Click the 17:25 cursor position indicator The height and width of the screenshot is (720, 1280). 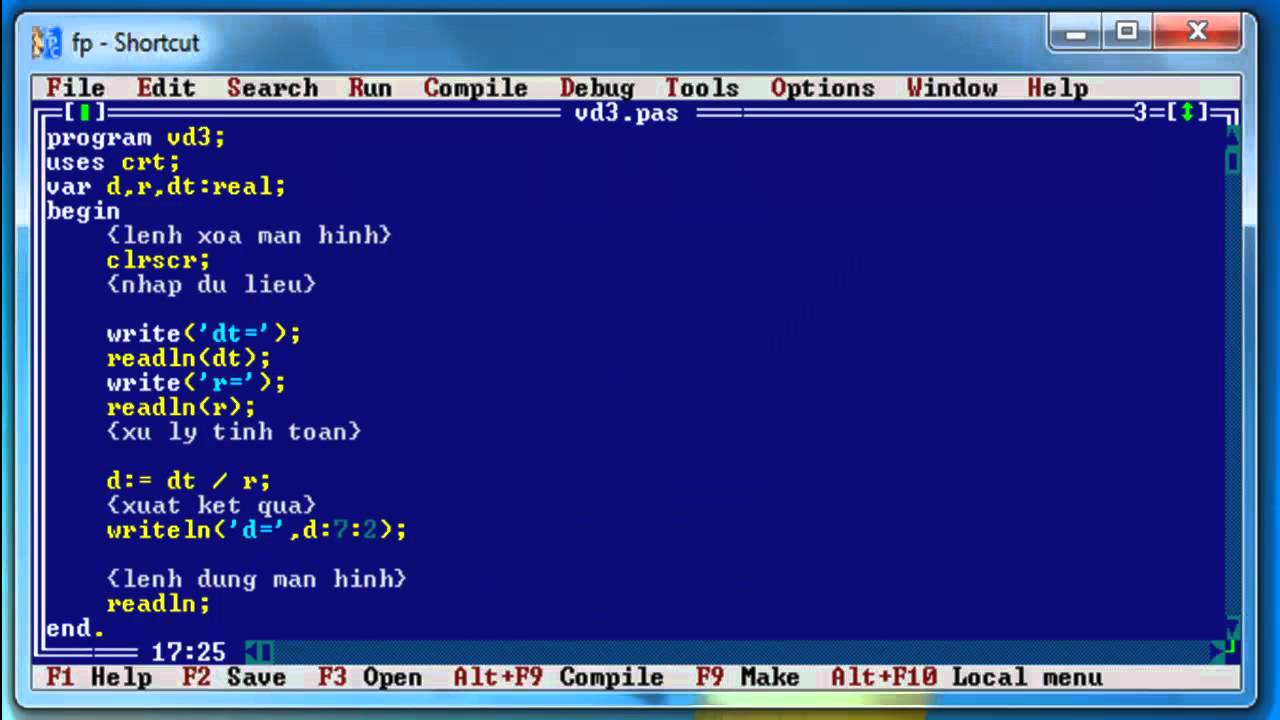[x=188, y=653]
